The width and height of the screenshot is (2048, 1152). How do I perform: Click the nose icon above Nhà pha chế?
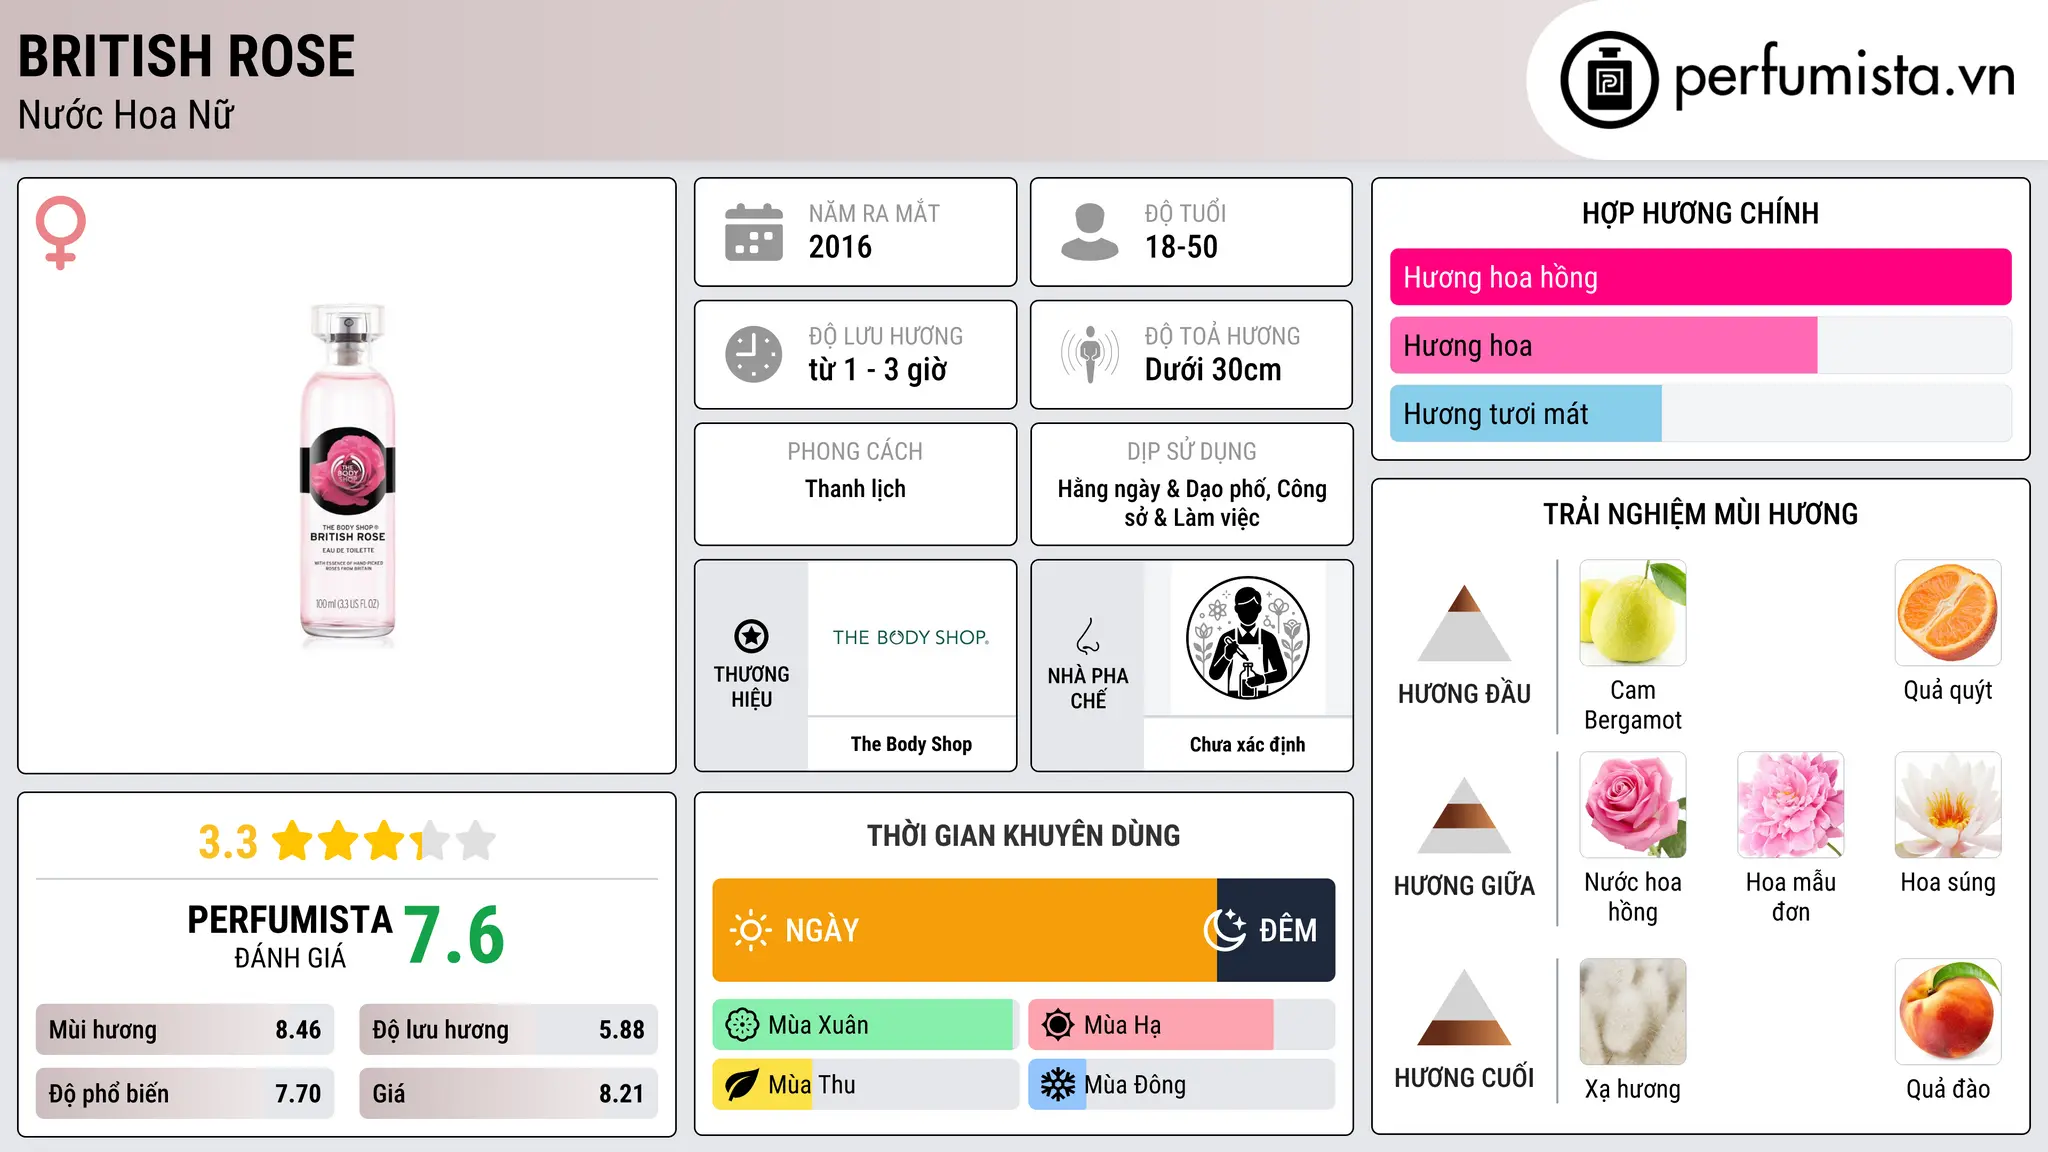[1088, 636]
